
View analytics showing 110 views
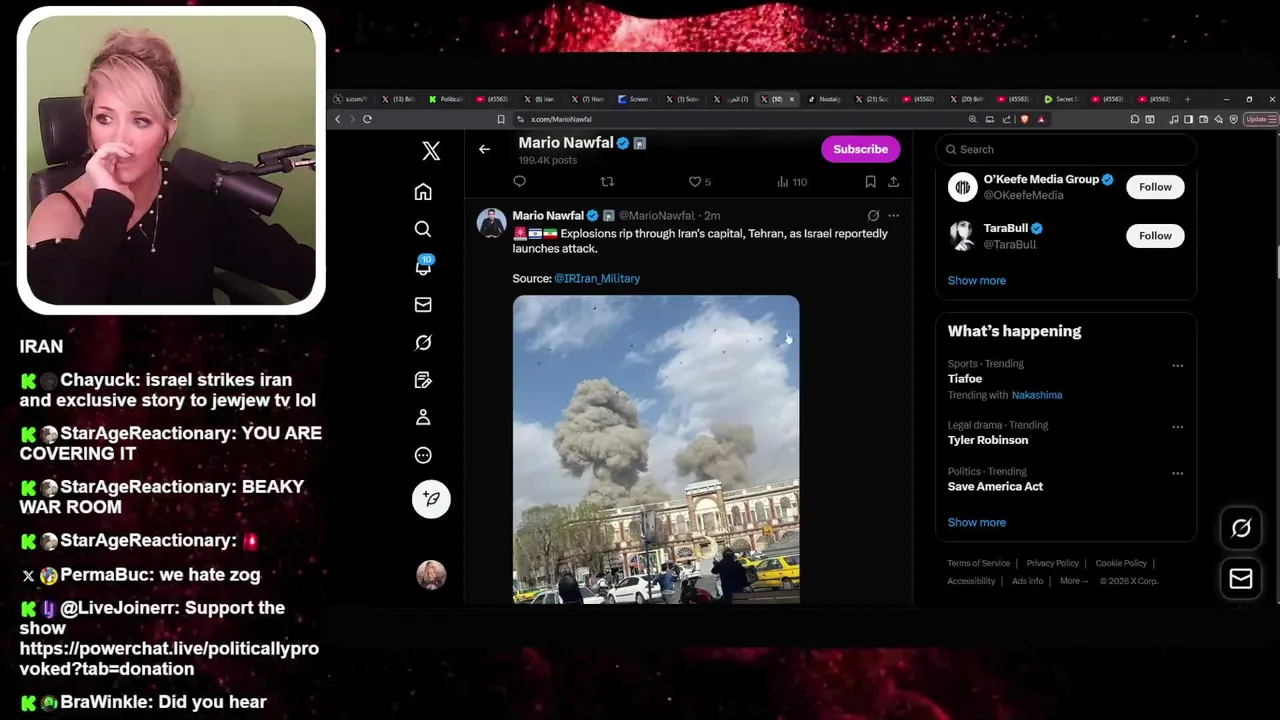tap(792, 181)
